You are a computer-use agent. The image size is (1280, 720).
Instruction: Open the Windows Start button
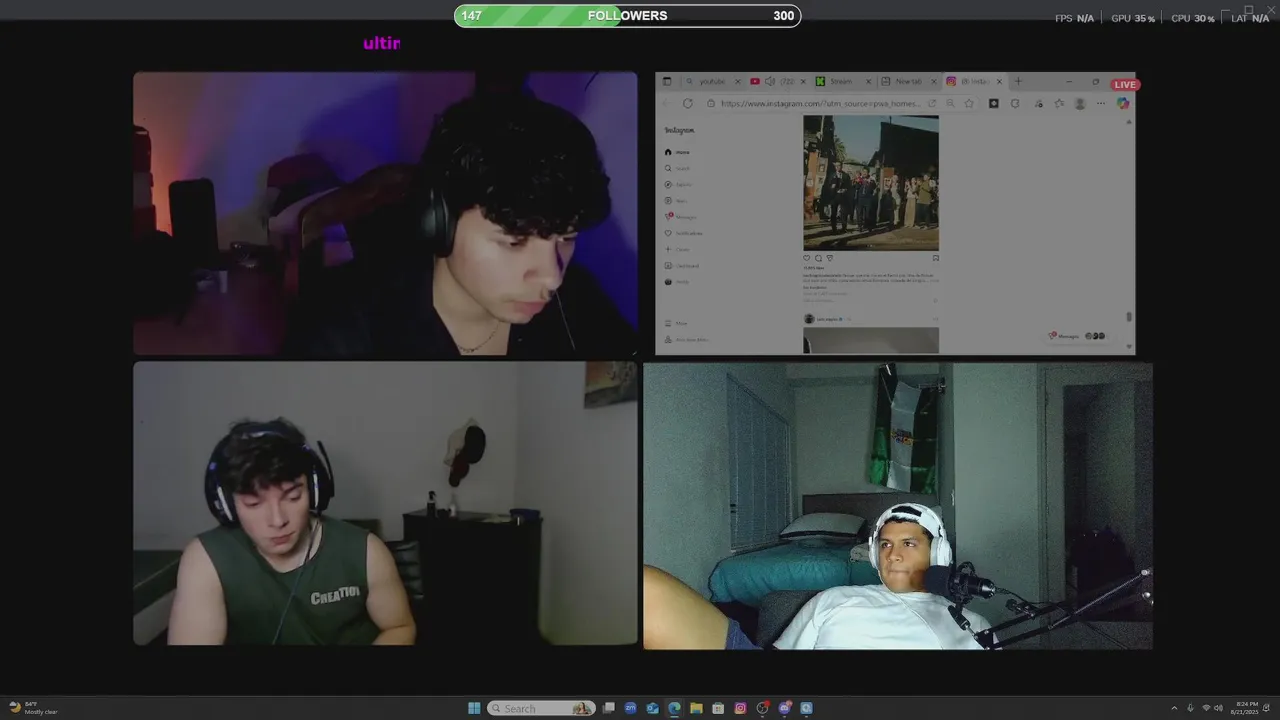pyautogui.click(x=474, y=708)
